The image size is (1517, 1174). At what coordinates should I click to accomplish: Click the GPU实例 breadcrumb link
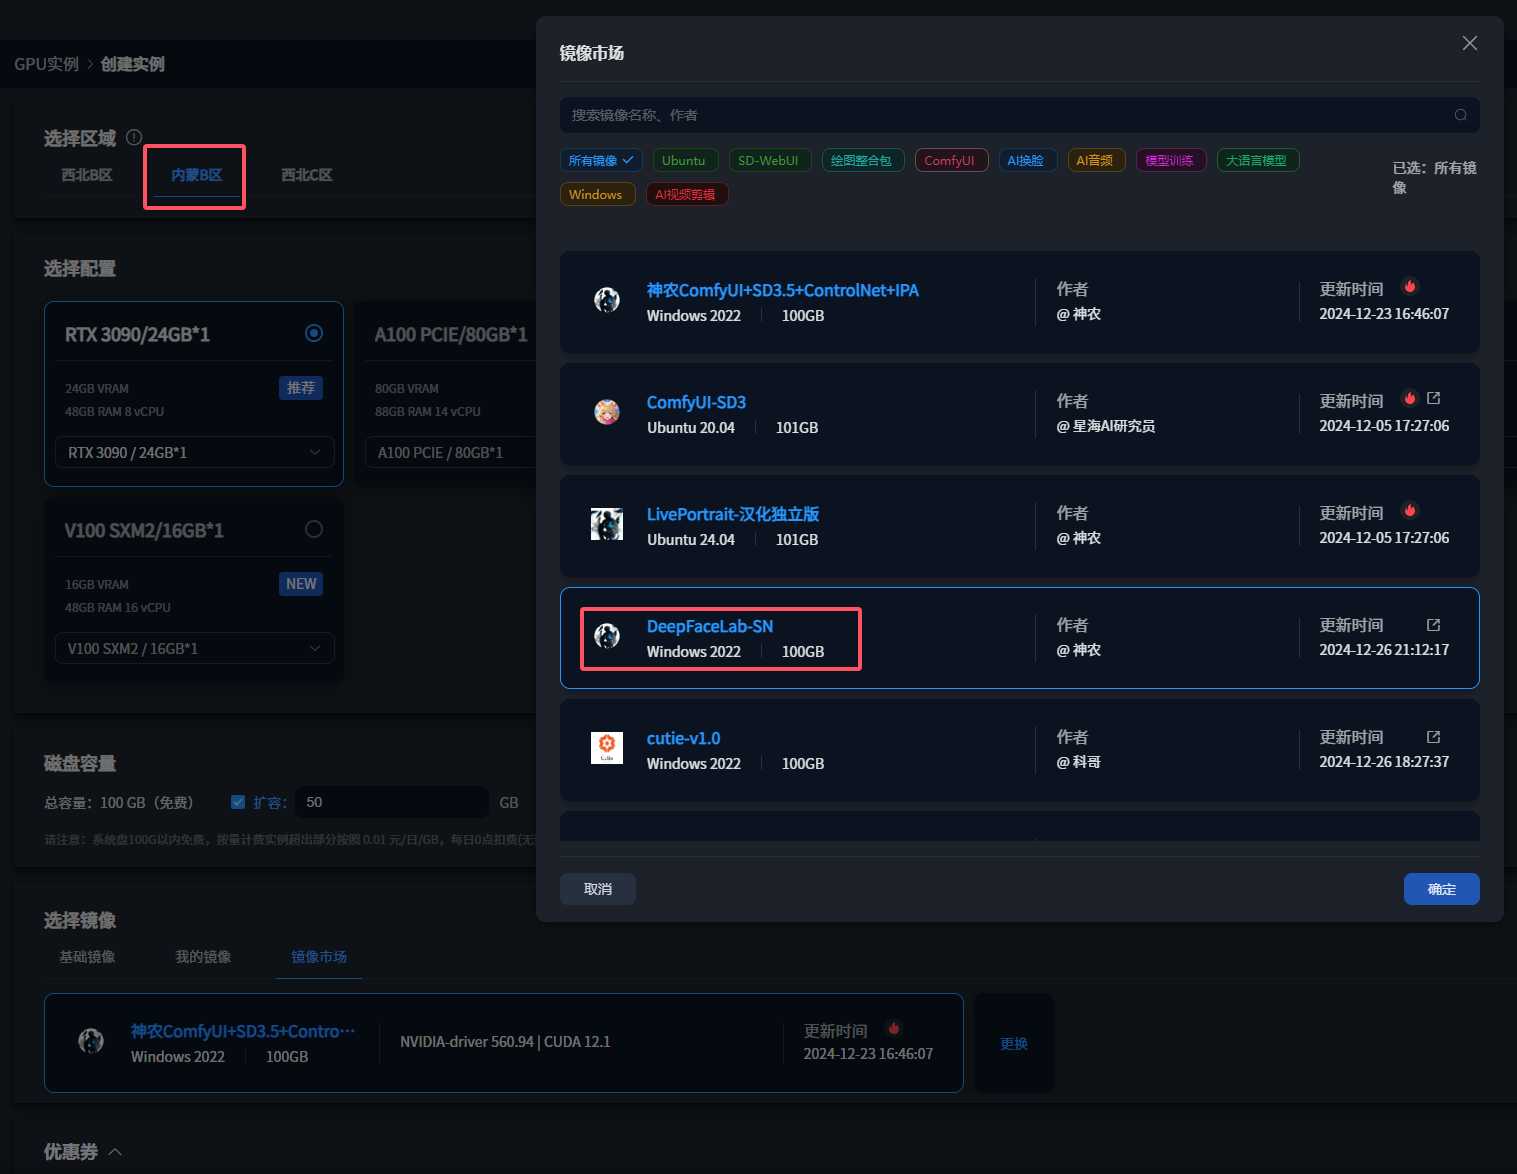(x=46, y=64)
